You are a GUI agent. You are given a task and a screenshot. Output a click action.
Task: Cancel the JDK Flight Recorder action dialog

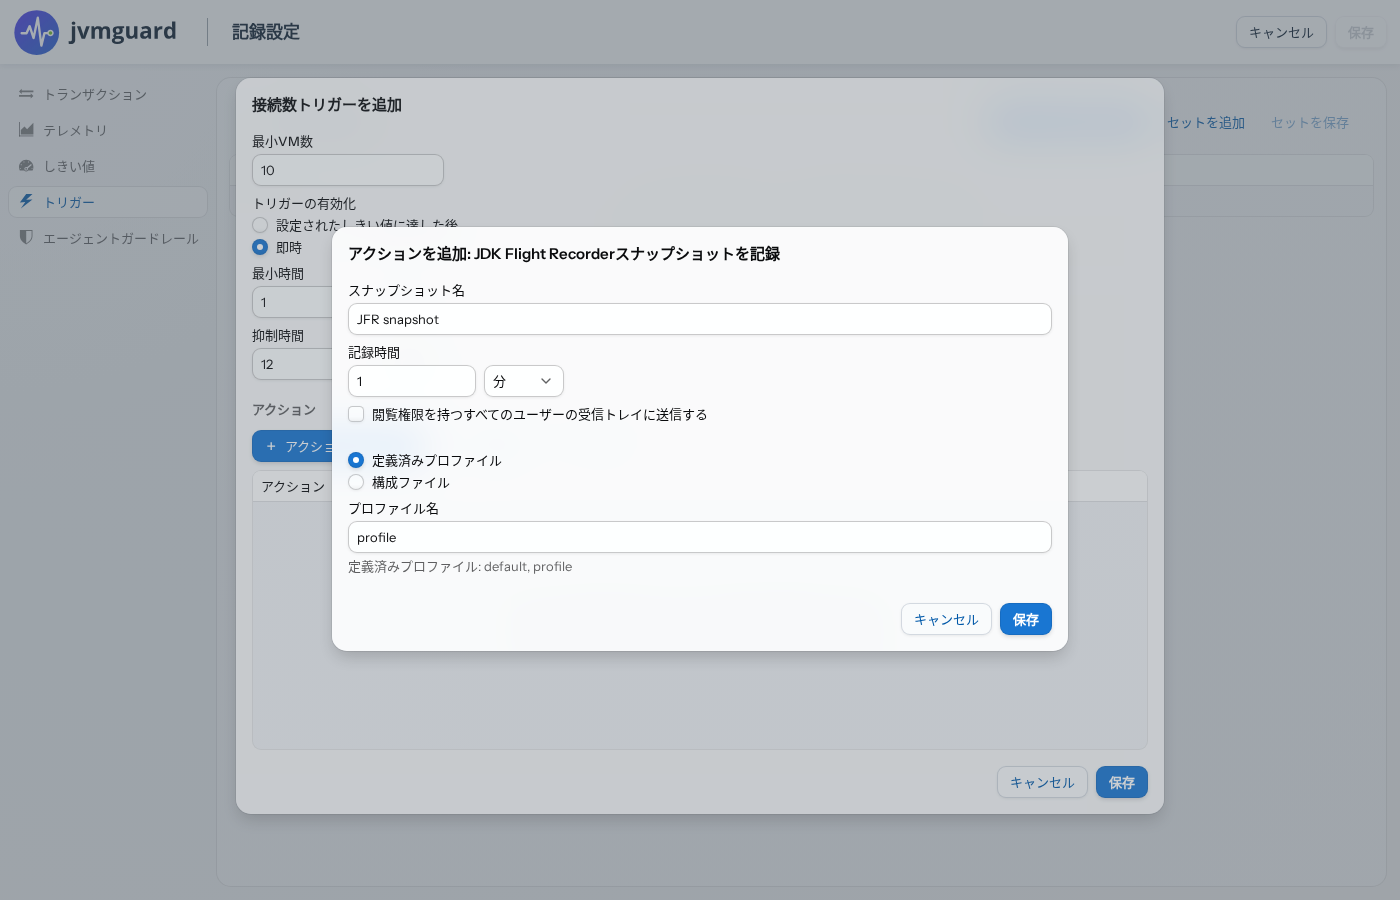[x=946, y=619]
